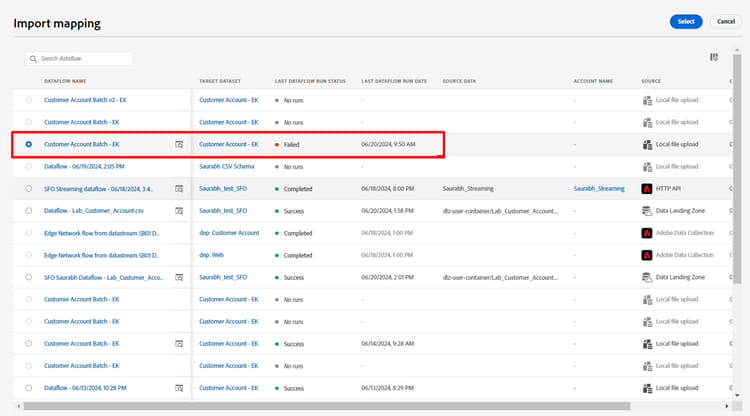Viewport: 750px width, 416px height.
Task: Open Saurabh CSV Schema dataset link
Action: coord(227,166)
